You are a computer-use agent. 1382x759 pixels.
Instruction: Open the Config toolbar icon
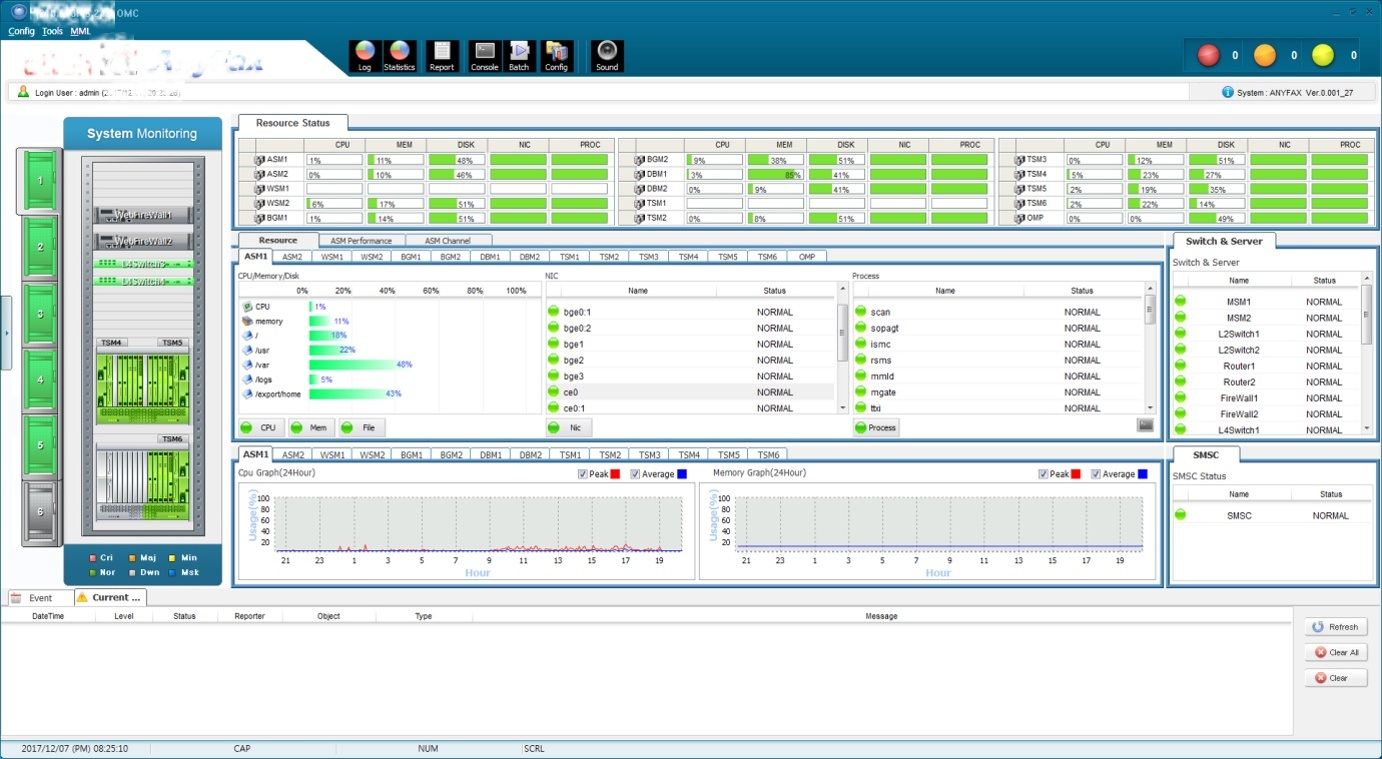click(557, 56)
